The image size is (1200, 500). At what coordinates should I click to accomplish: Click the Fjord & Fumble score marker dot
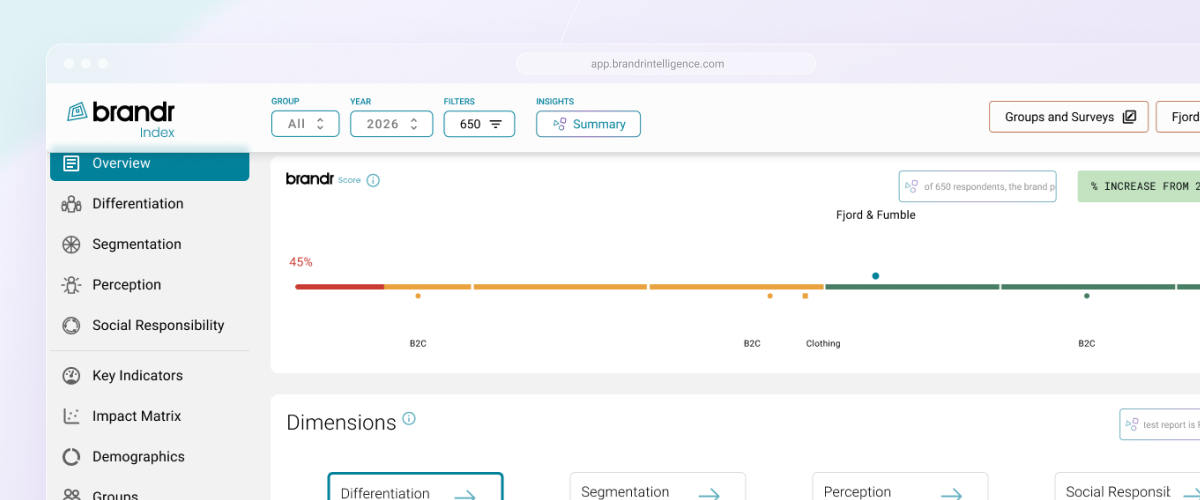coord(876,276)
